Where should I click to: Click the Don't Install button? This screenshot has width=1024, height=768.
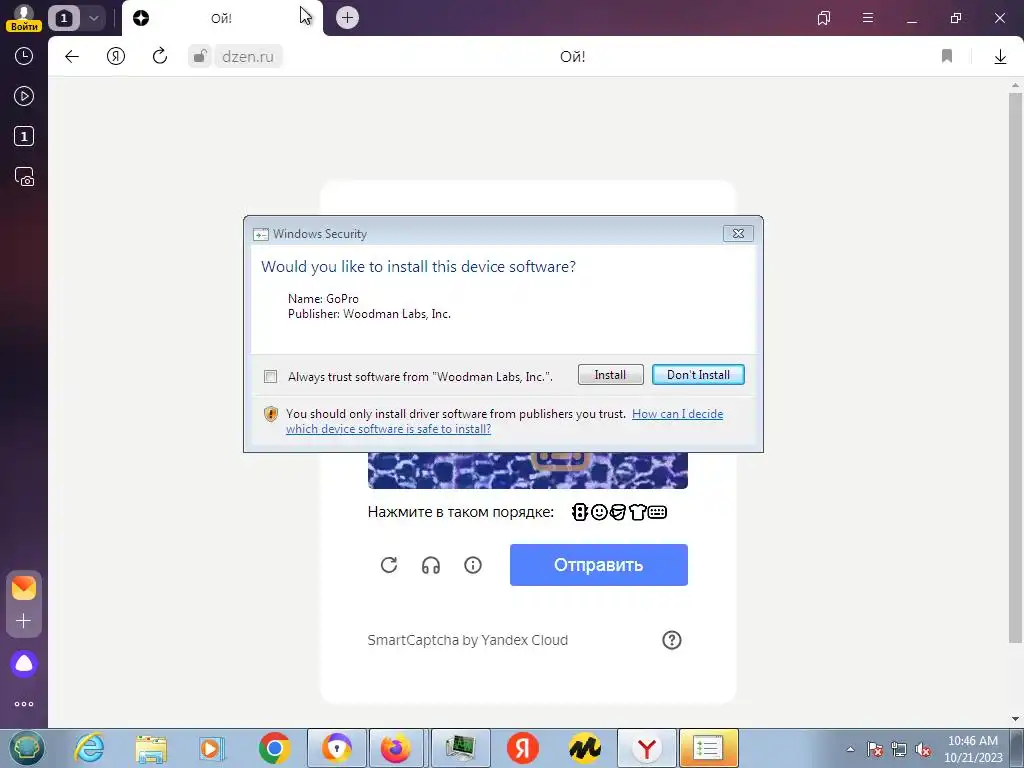coord(698,375)
